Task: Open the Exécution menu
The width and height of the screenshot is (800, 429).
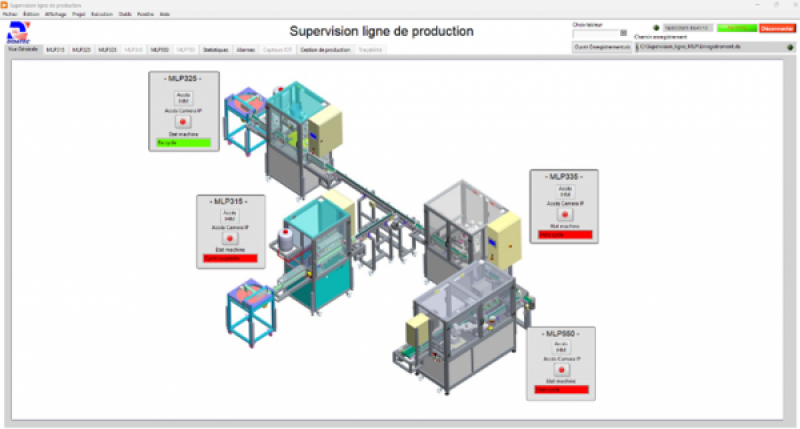Action: tap(102, 14)
